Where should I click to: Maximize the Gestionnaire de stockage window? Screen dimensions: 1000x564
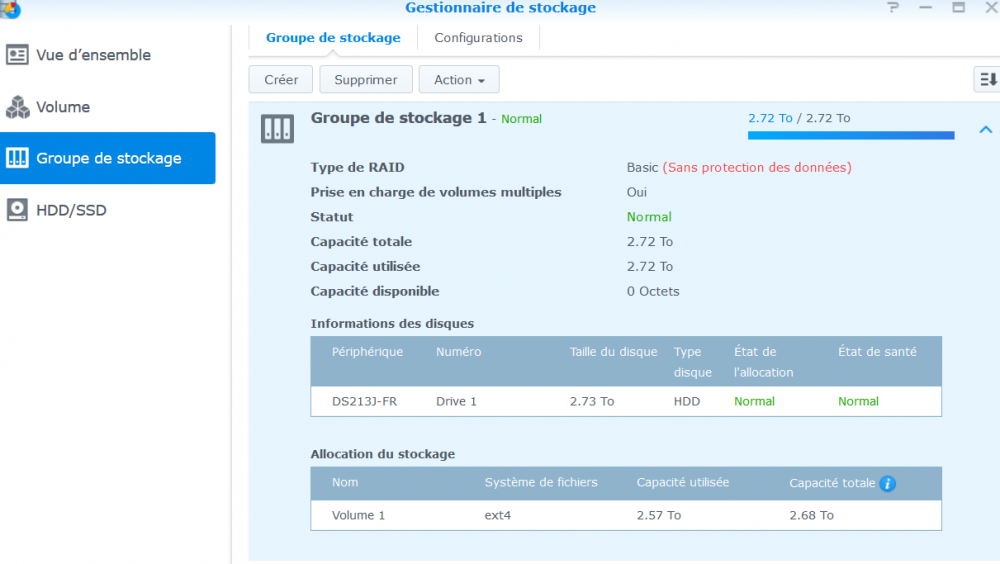point(959,8)
